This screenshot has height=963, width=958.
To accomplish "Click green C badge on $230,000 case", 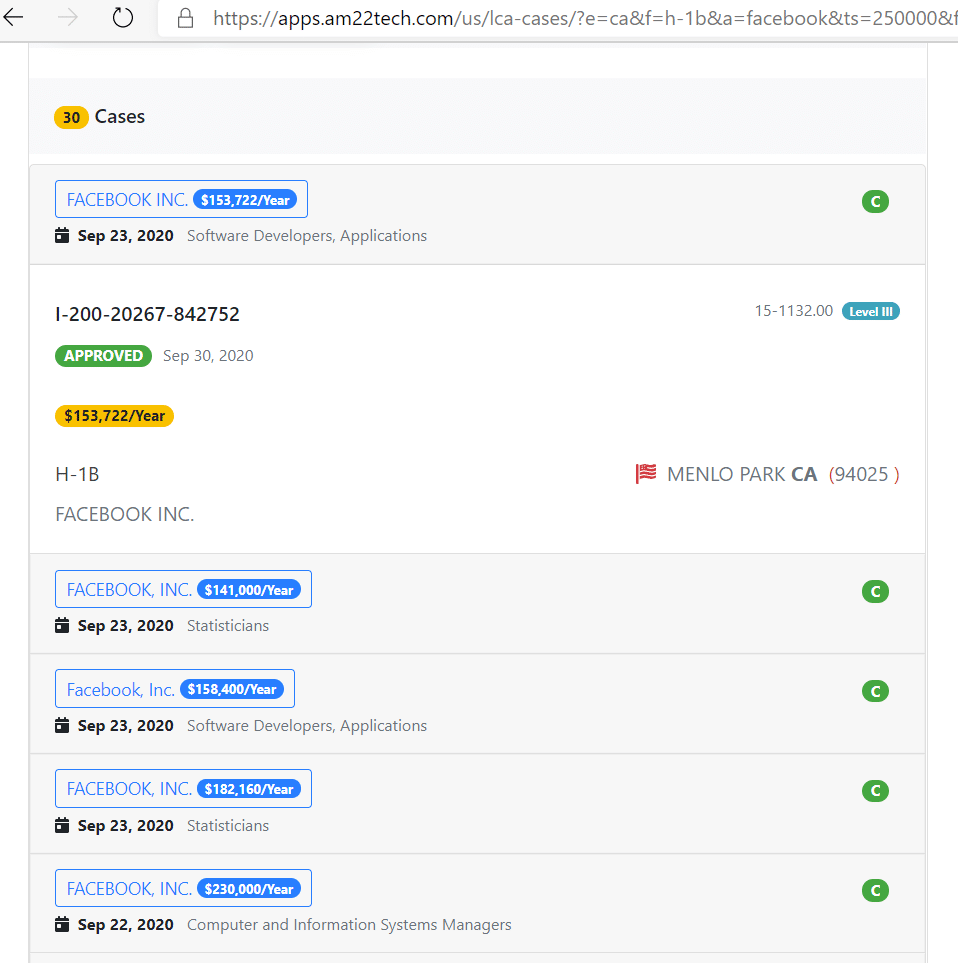I will point(875,891).
